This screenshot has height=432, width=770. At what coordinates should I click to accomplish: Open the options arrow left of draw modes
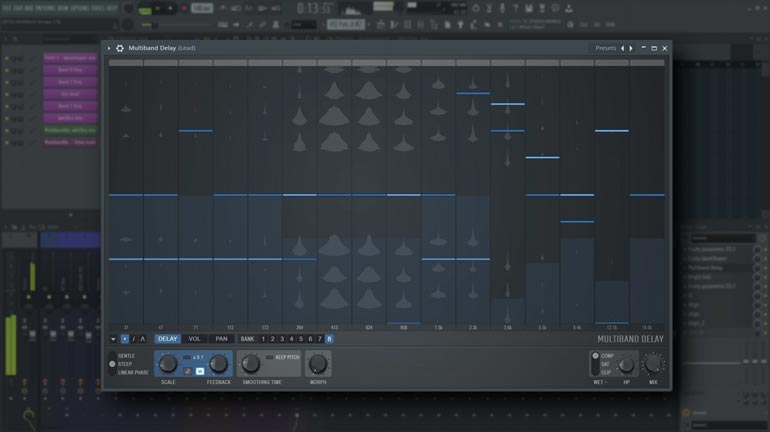(113, 339)
